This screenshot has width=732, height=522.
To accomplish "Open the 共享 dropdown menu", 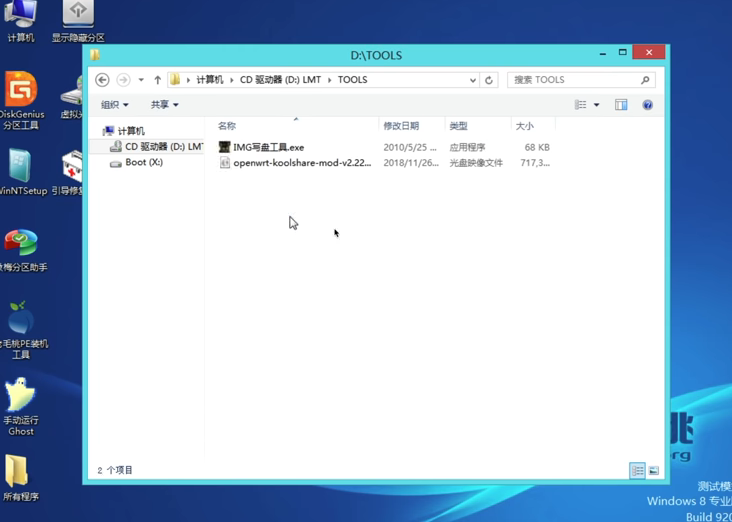I will coord(164,105).
